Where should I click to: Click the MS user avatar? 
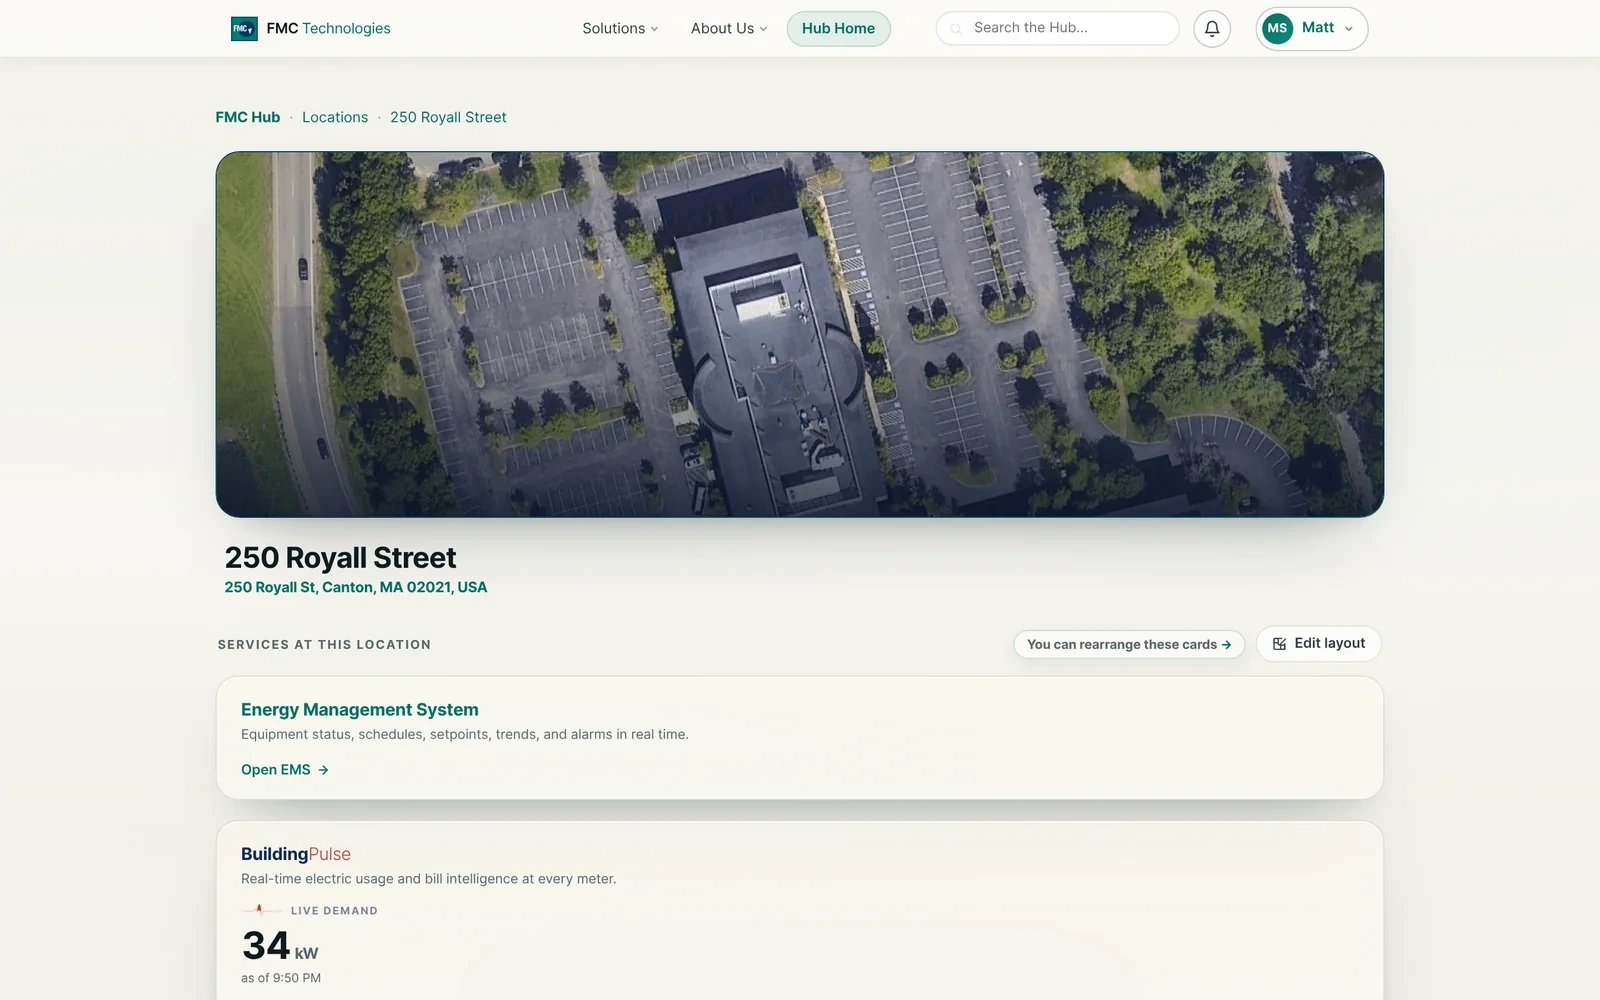[1277, 28]
